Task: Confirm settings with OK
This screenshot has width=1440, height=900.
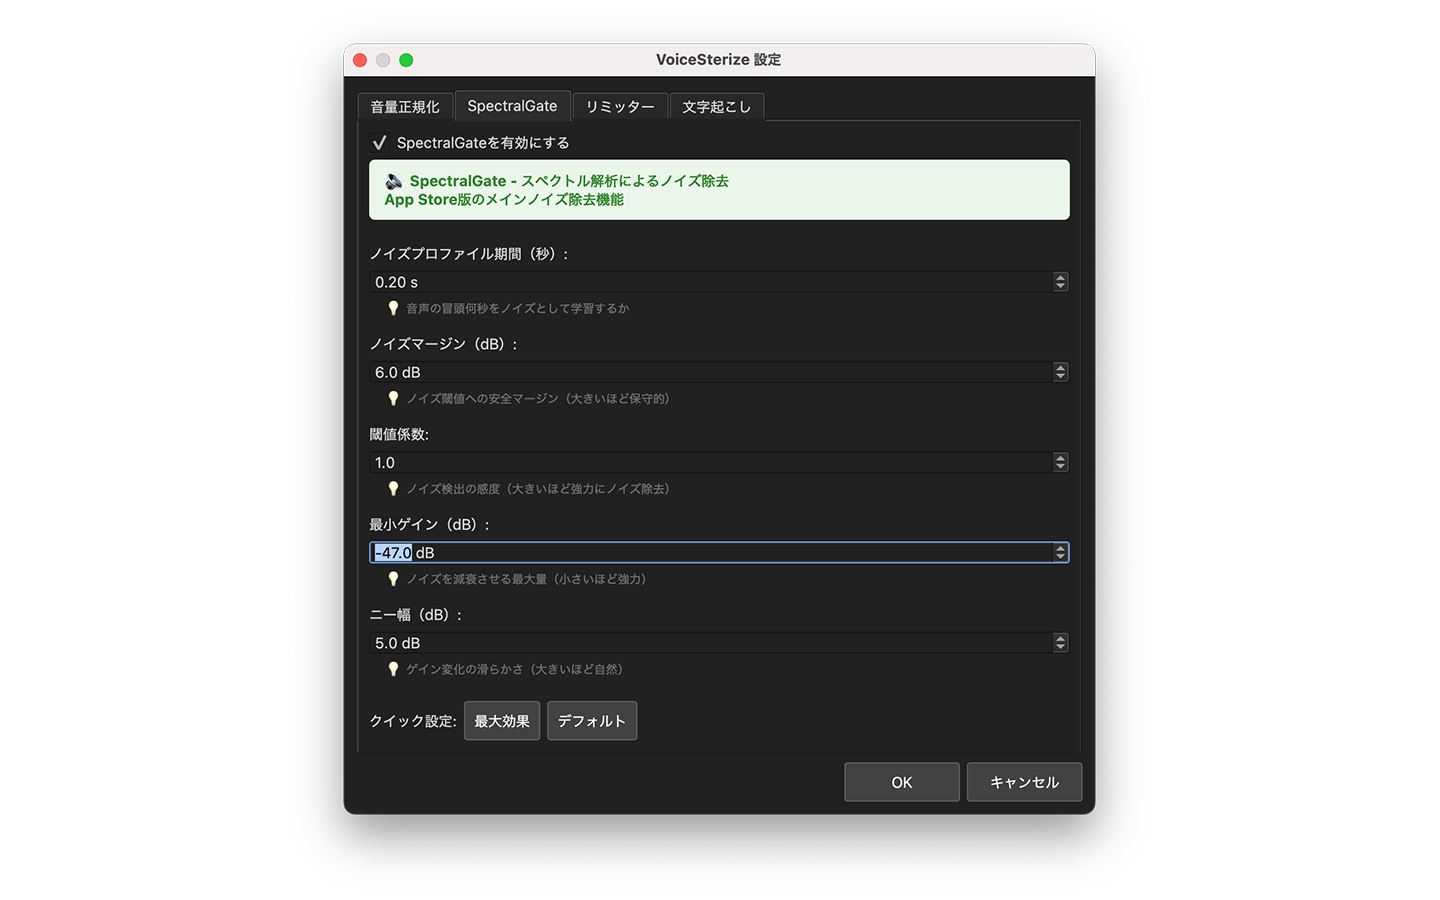Action: 902,782
